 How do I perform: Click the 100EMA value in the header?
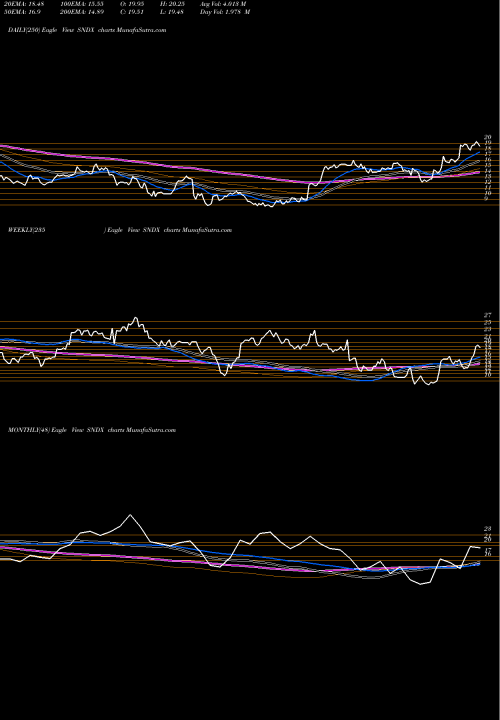(x=84, y=4)
